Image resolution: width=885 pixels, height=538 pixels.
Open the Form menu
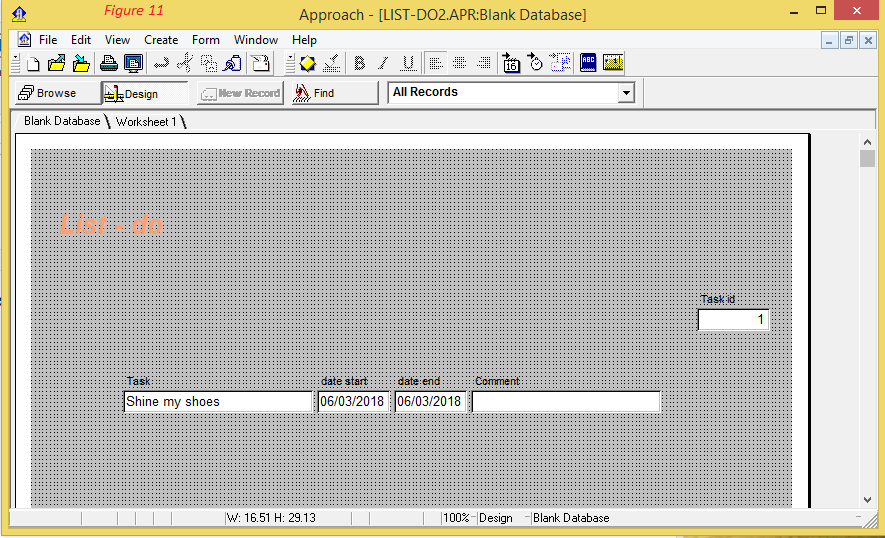[x=205, y=40]
